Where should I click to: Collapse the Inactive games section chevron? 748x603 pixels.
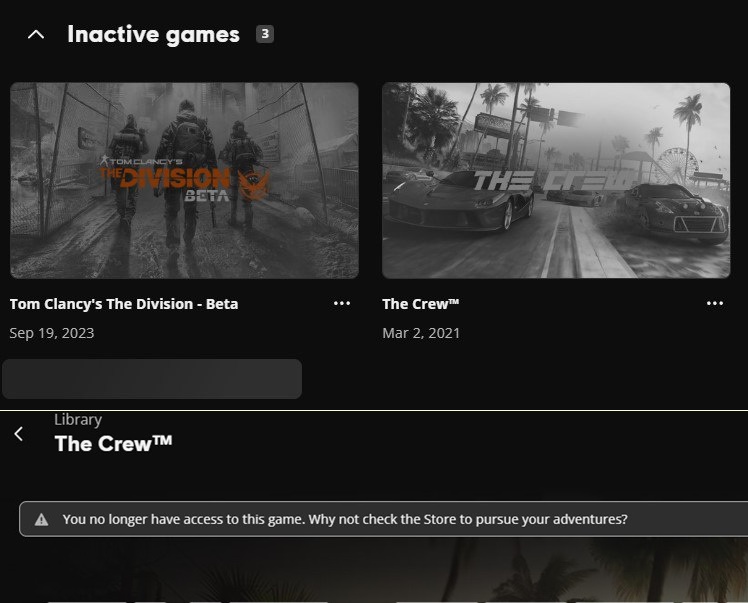[x=36, y=34]
